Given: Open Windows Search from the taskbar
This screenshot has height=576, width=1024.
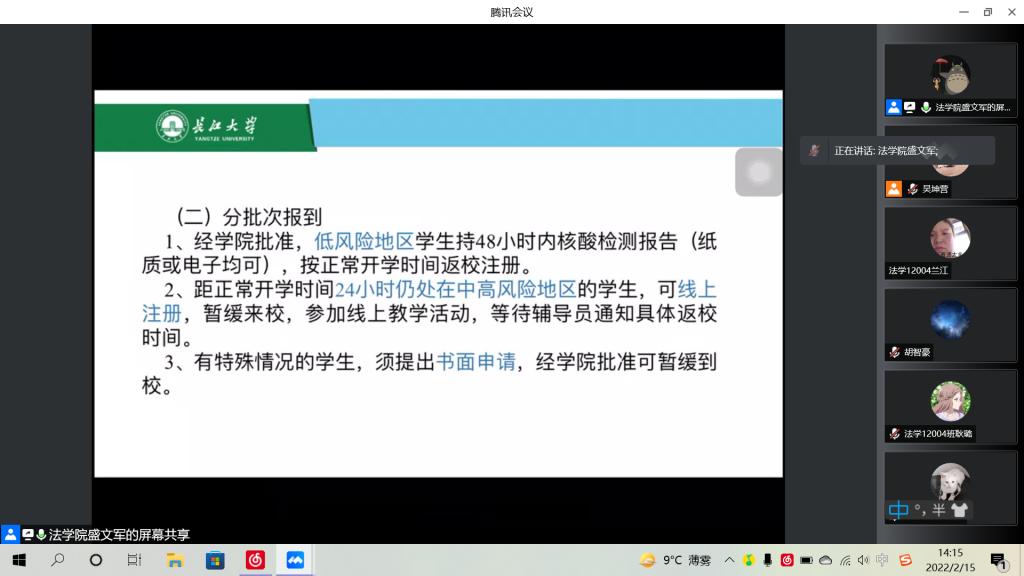Looking at the screenshot, I should (58, 561).
